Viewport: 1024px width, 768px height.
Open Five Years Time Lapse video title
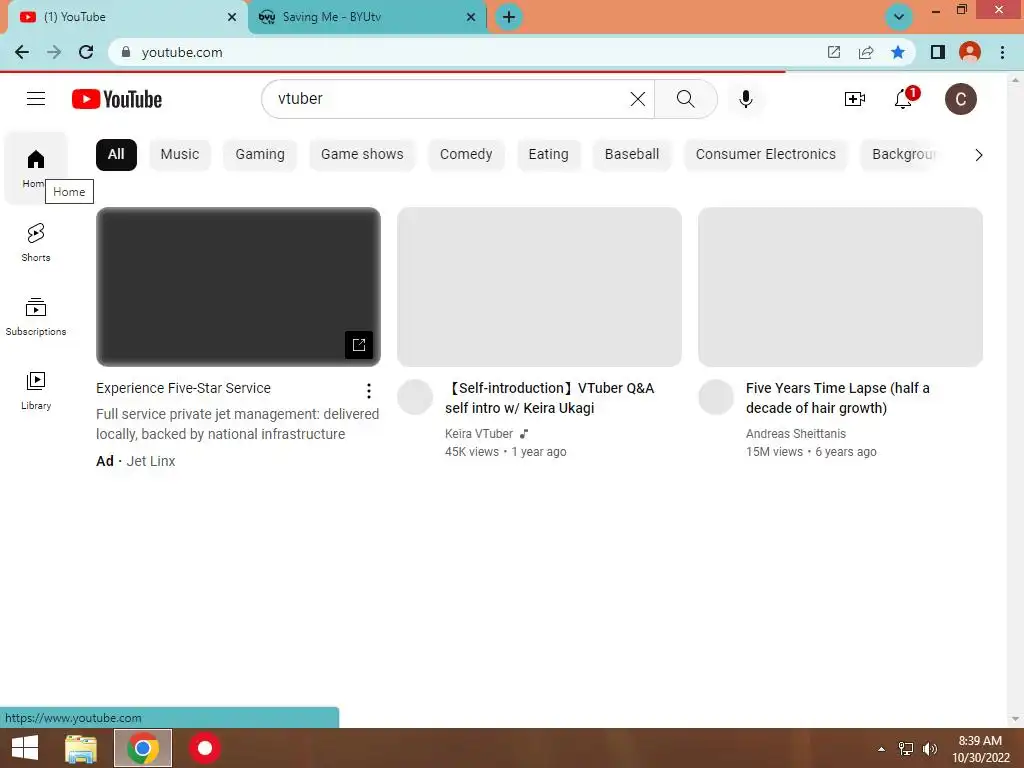[838, 398]
